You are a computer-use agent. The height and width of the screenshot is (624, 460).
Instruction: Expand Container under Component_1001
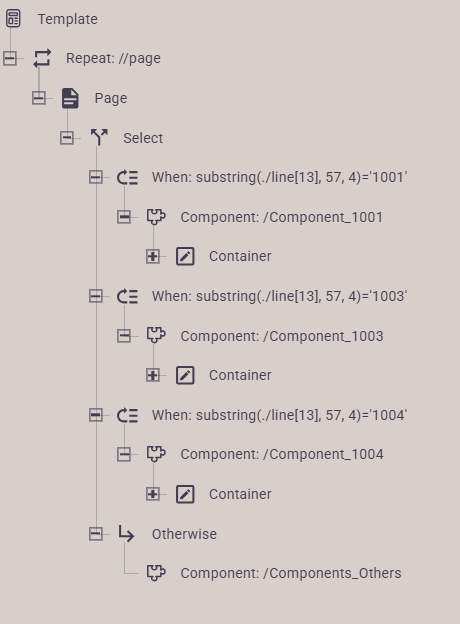click(153, 256)
